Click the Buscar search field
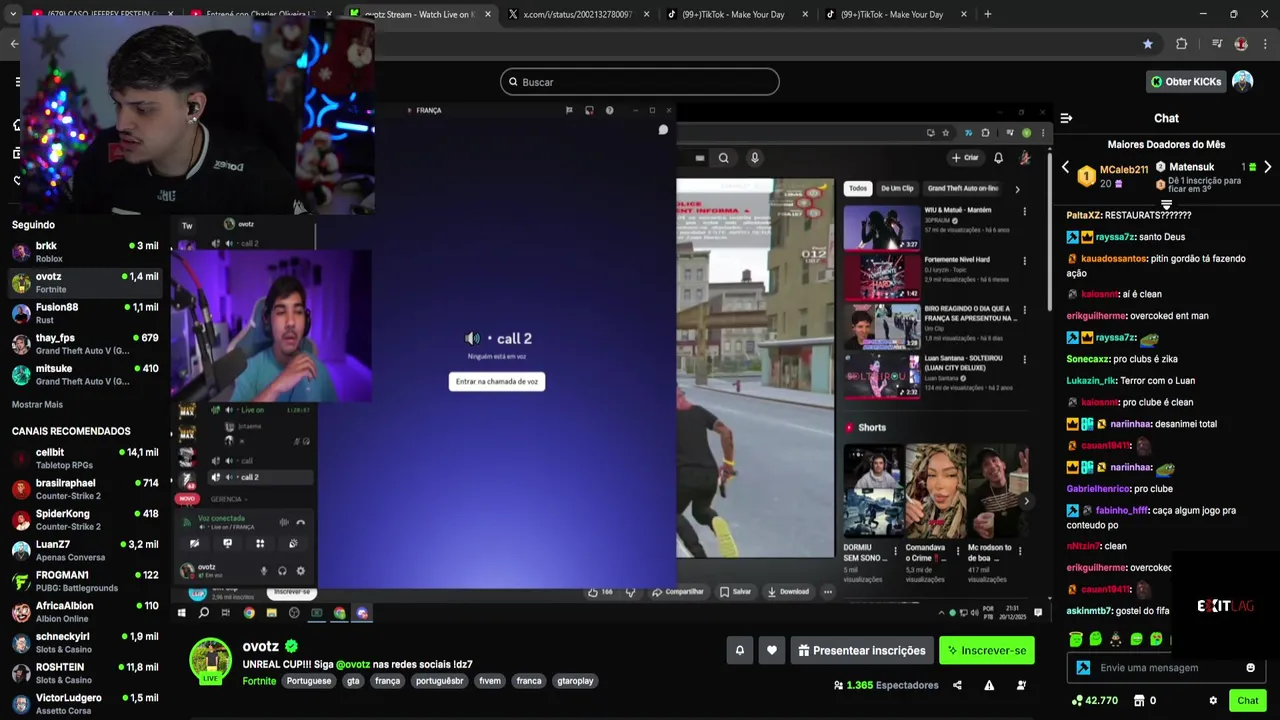Screen dimensions: 1280x720 (x=640, y=82)
